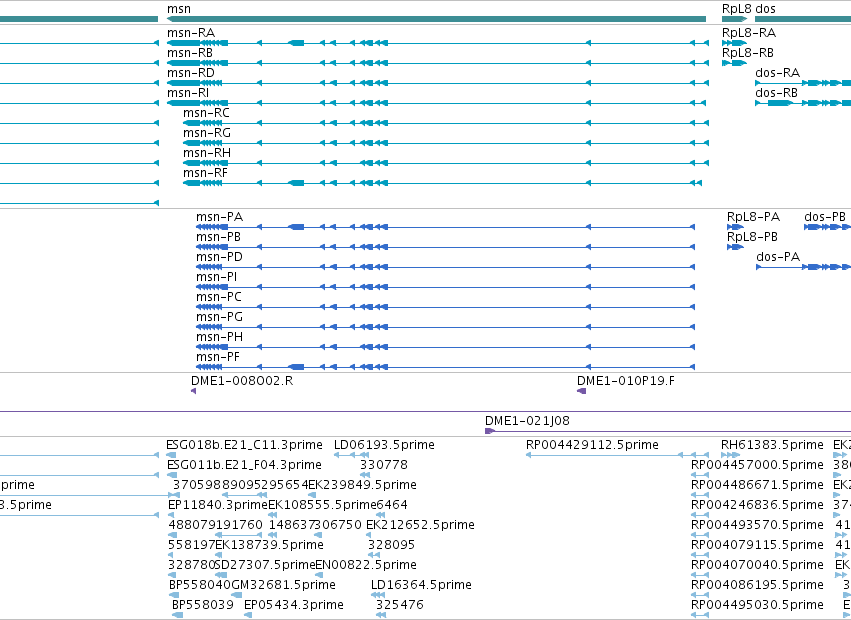Screen dimensions: 851x620
Task: Select the msn-RB transcript label
Action: point(189,53)
